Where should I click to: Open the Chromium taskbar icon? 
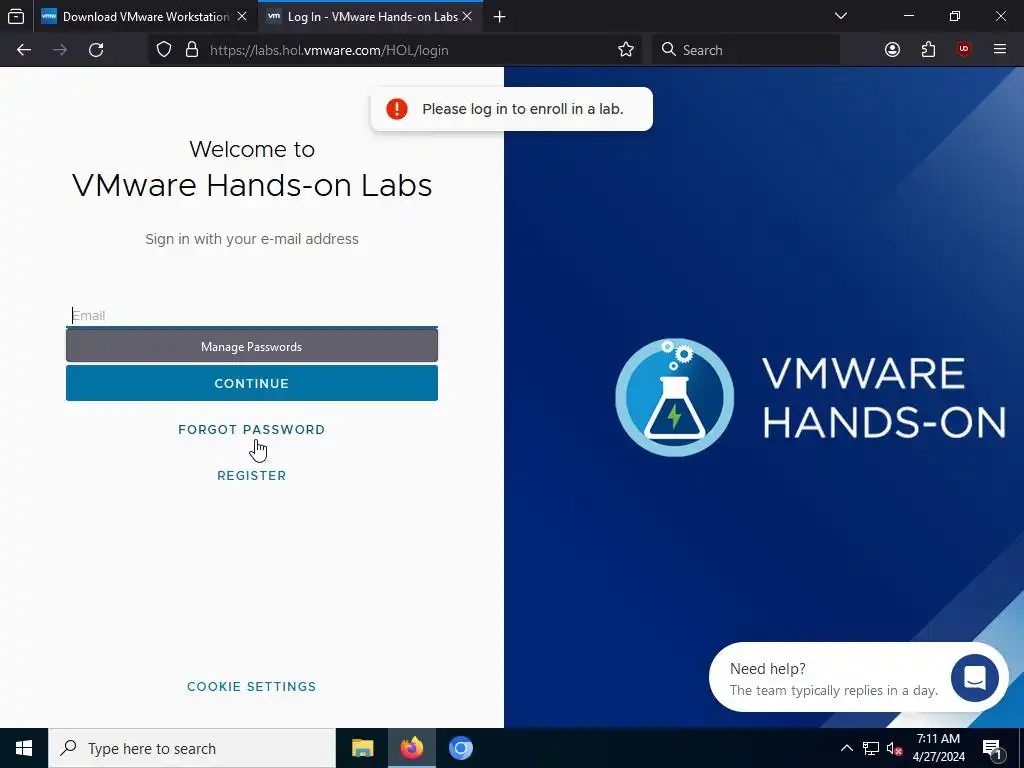click(x=460, y=748)
